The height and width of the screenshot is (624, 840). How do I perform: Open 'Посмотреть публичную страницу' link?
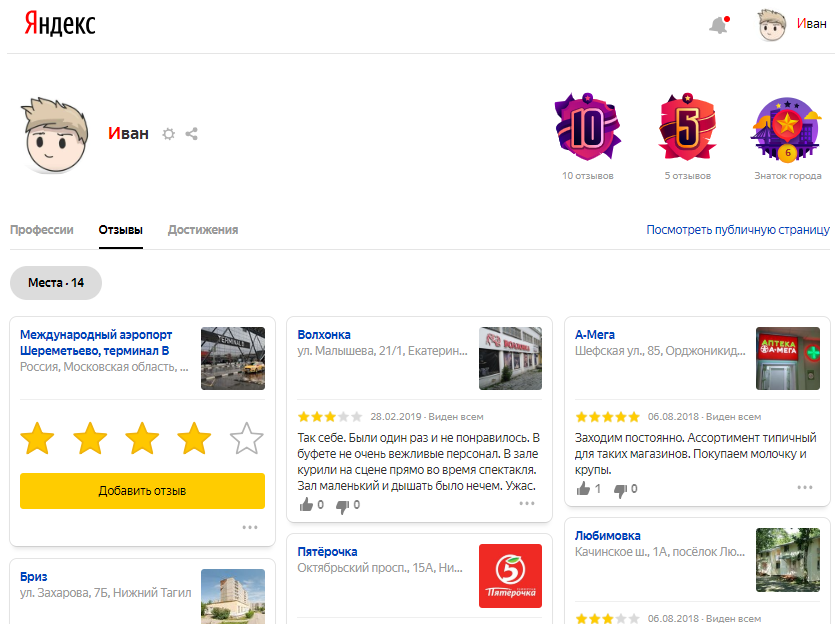pyautogui.click(x=738, y=230)
